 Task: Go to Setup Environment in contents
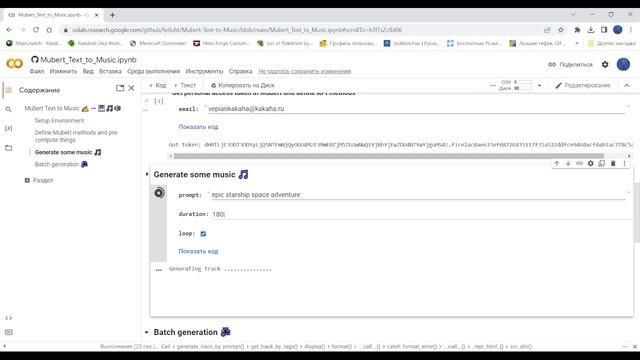pos(59,121)
